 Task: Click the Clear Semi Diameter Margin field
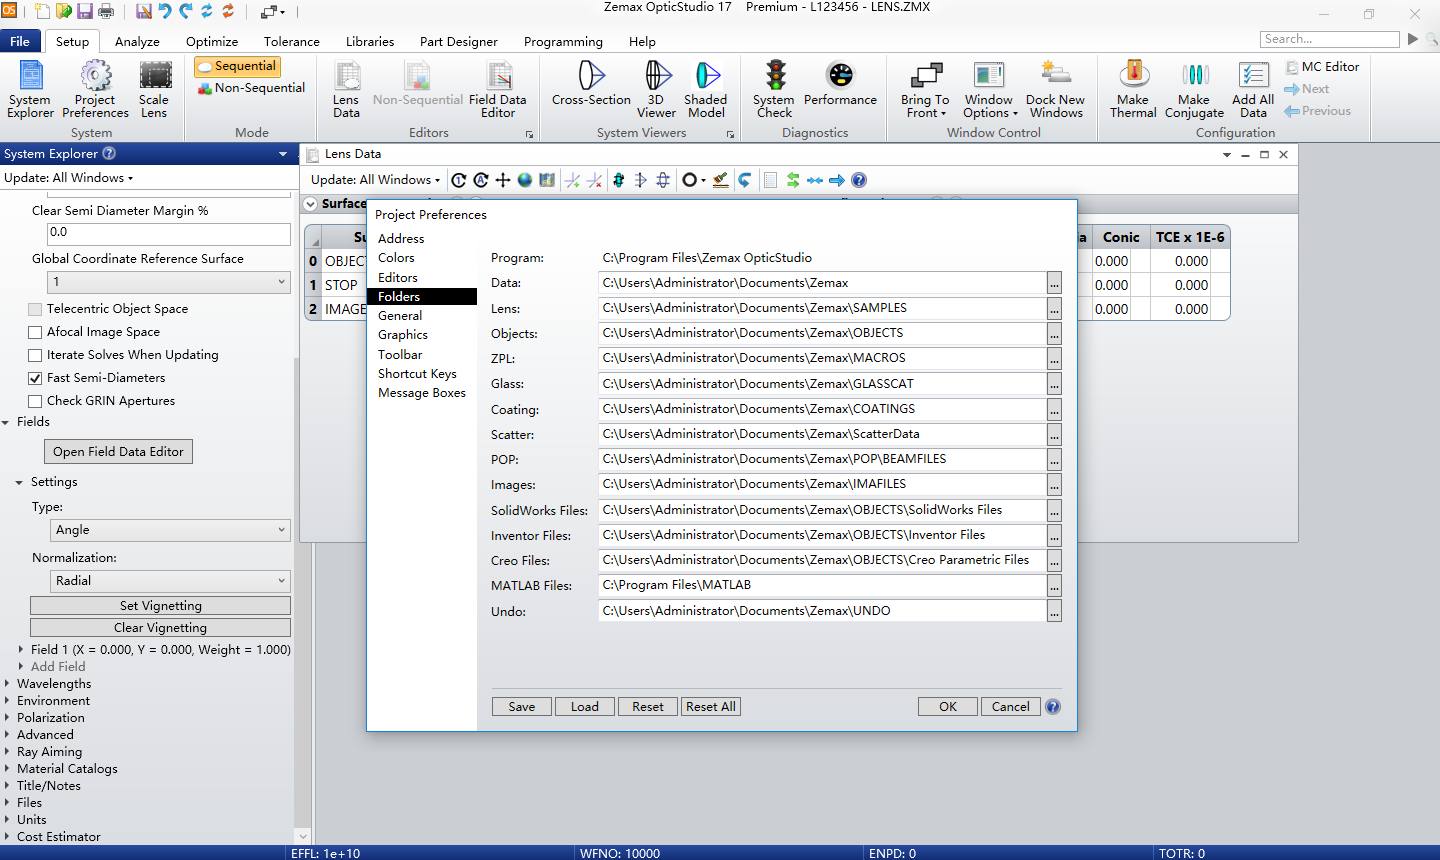tap(169, 234)
